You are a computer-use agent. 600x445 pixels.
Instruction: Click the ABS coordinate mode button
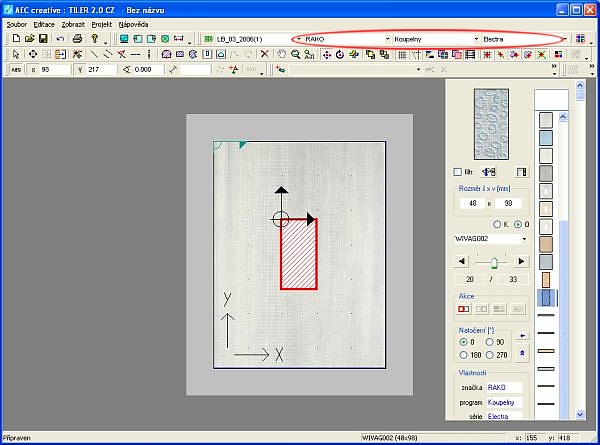pyautogui.click(x=16, y=70)
